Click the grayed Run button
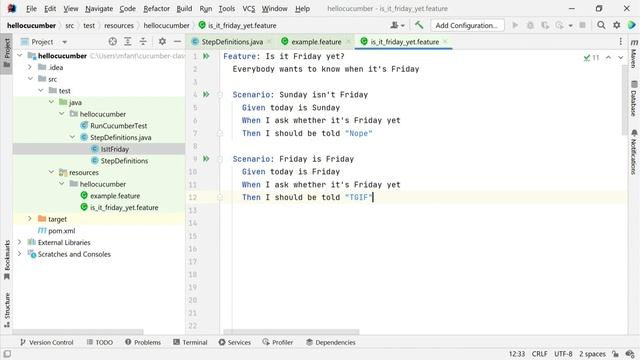Screen dimensions: 640x360 point(515,25)
